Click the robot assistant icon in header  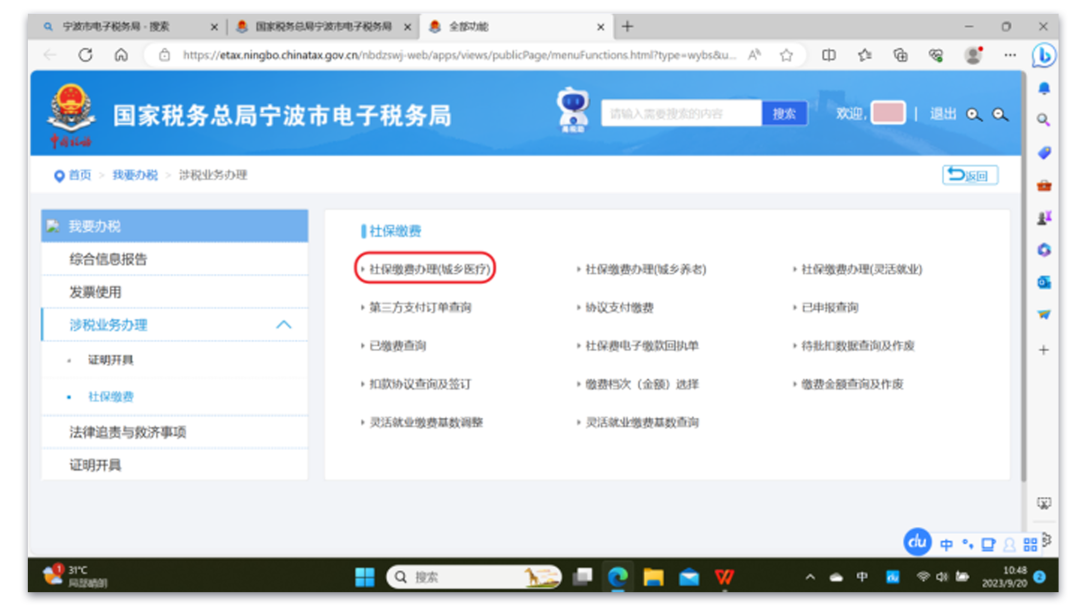(x=572, y=110)
